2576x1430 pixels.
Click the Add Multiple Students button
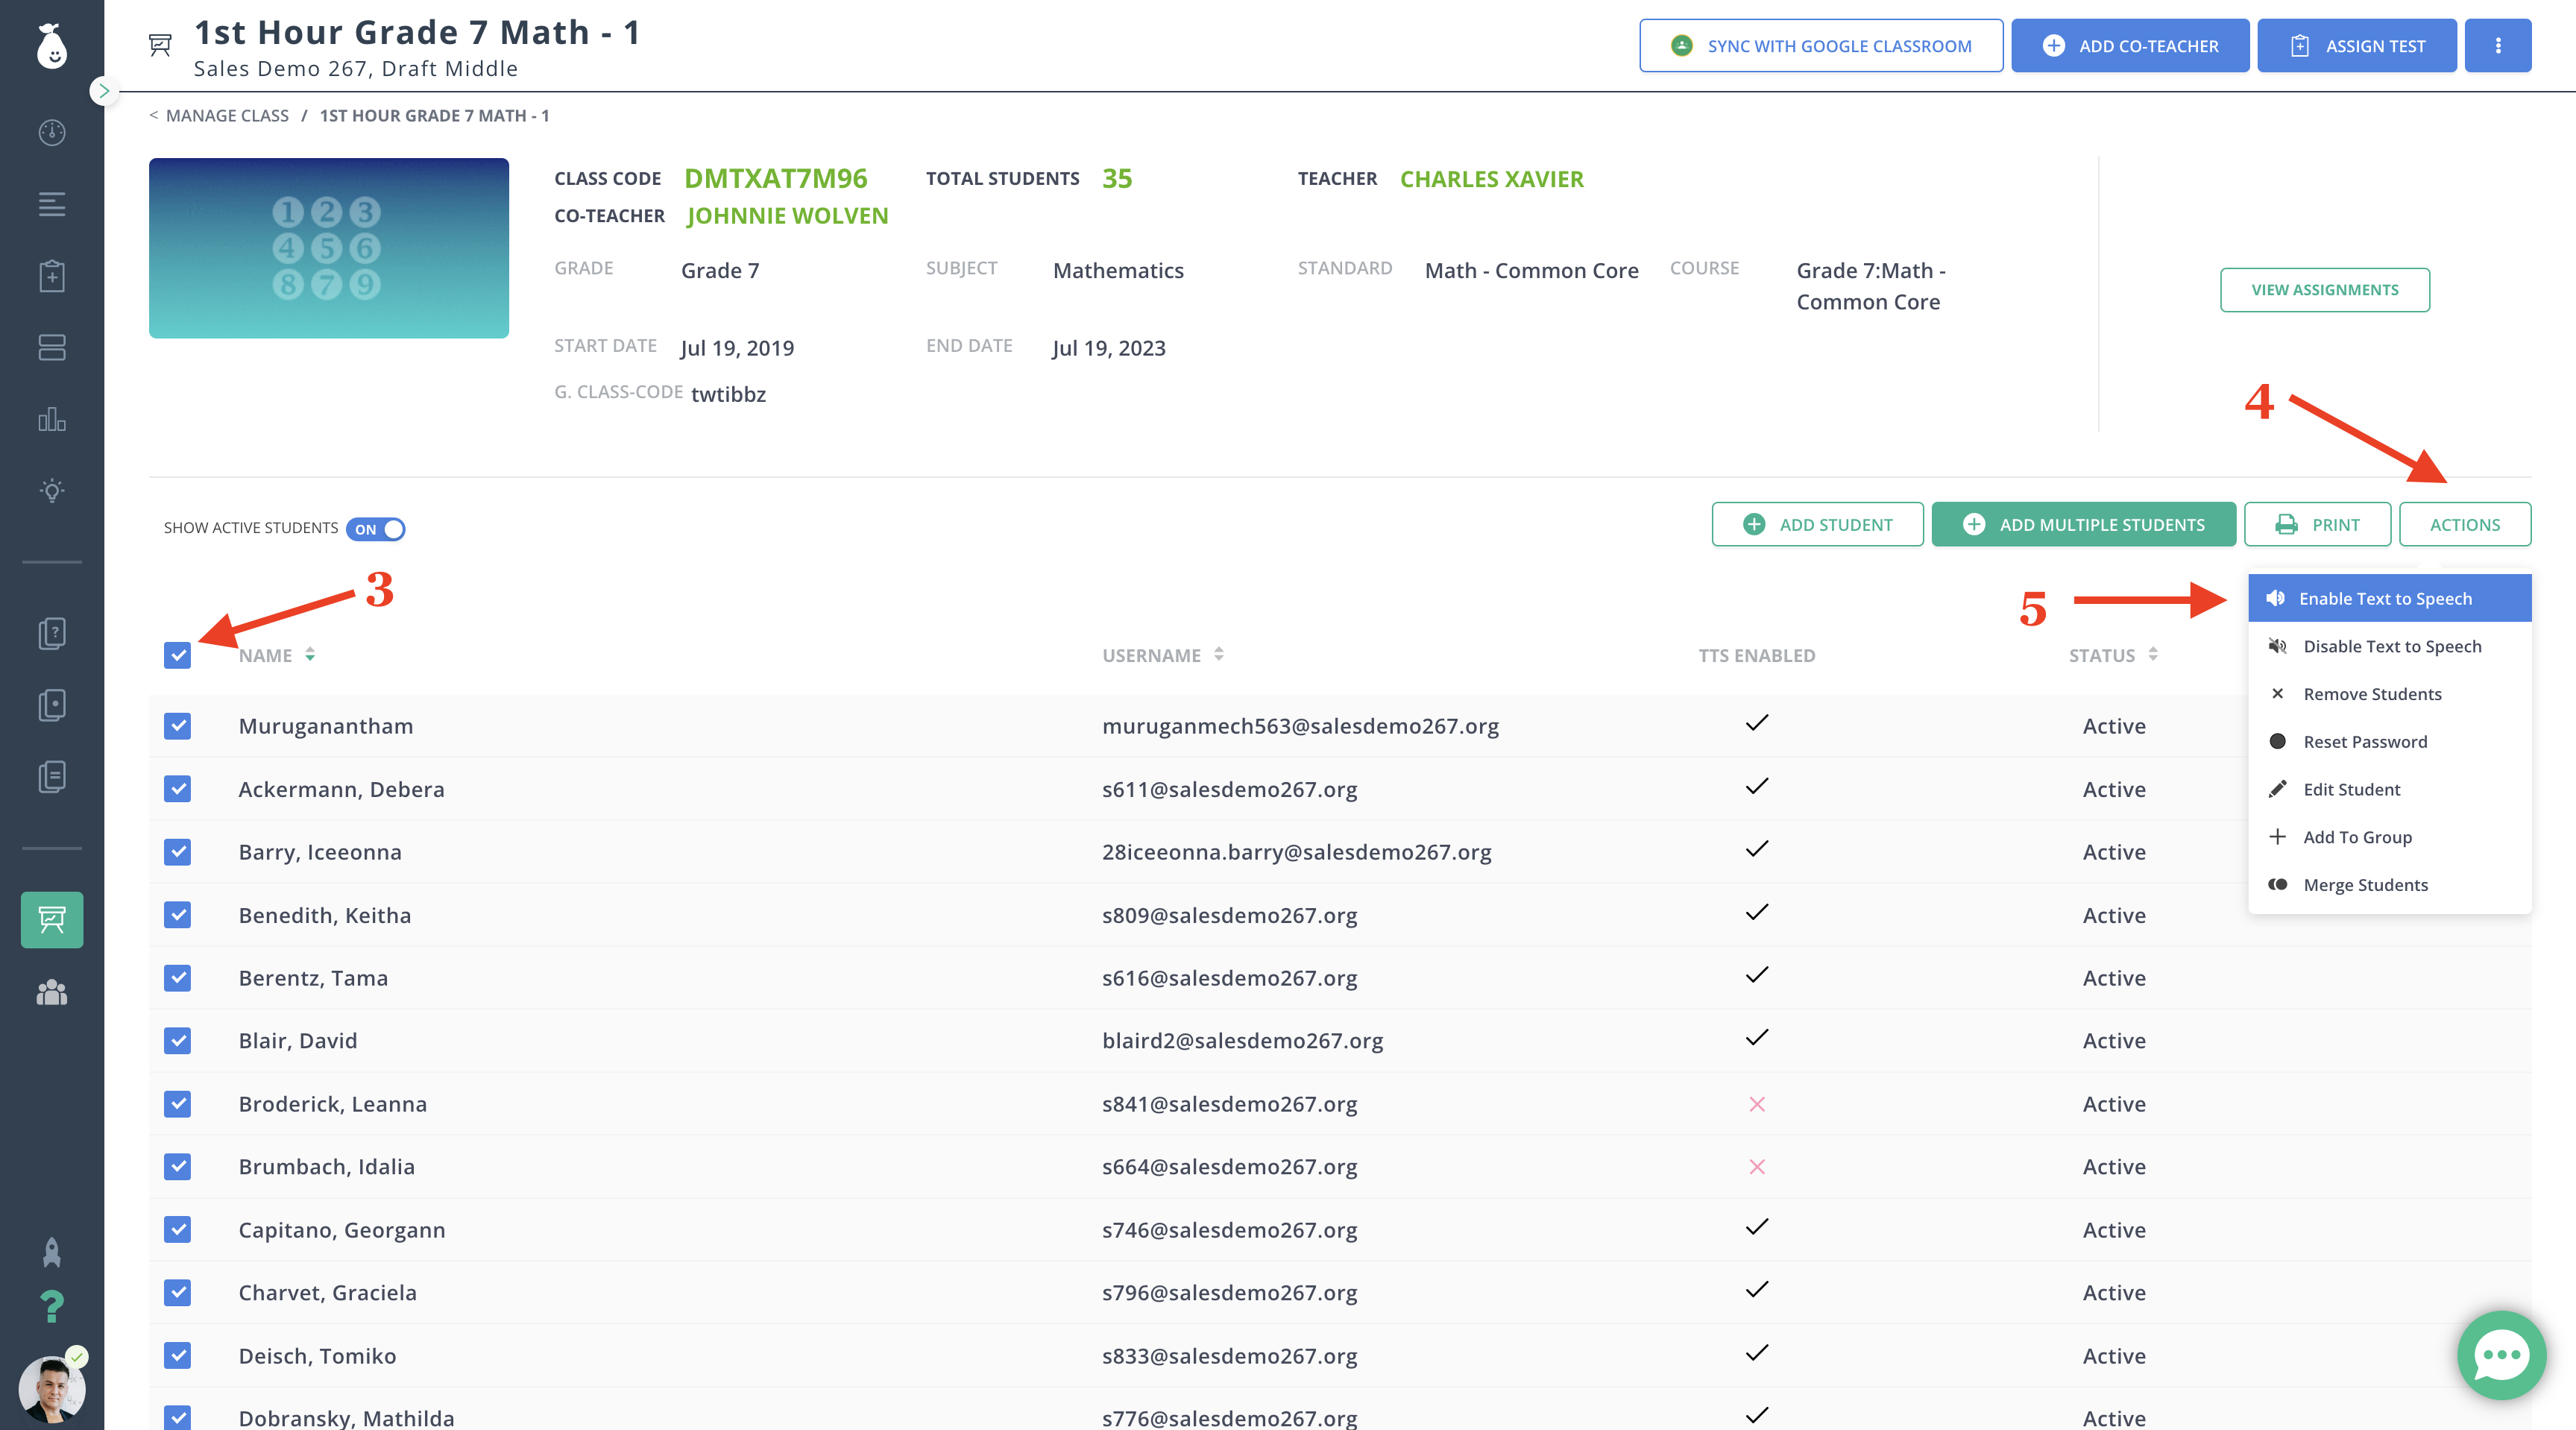coord(2083,525)
